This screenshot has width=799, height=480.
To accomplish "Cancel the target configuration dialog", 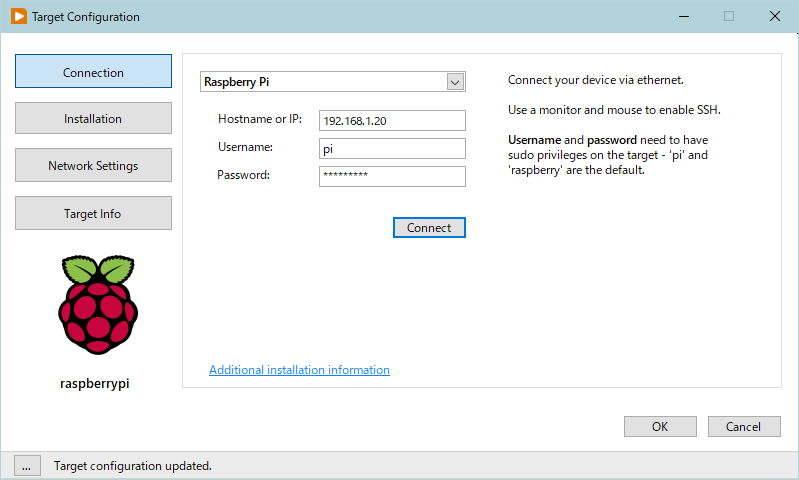I will click(743, 426).
